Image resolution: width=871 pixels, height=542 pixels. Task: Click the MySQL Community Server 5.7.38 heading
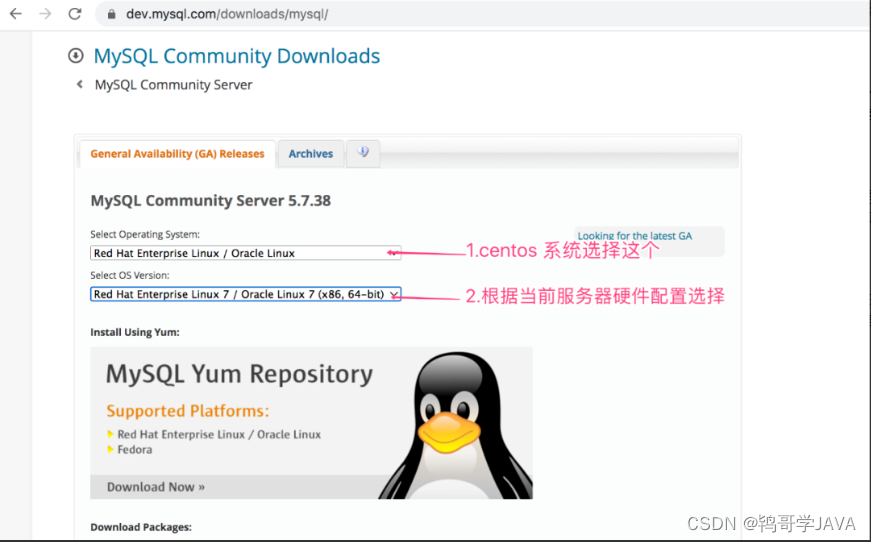[x=211, y=200]
